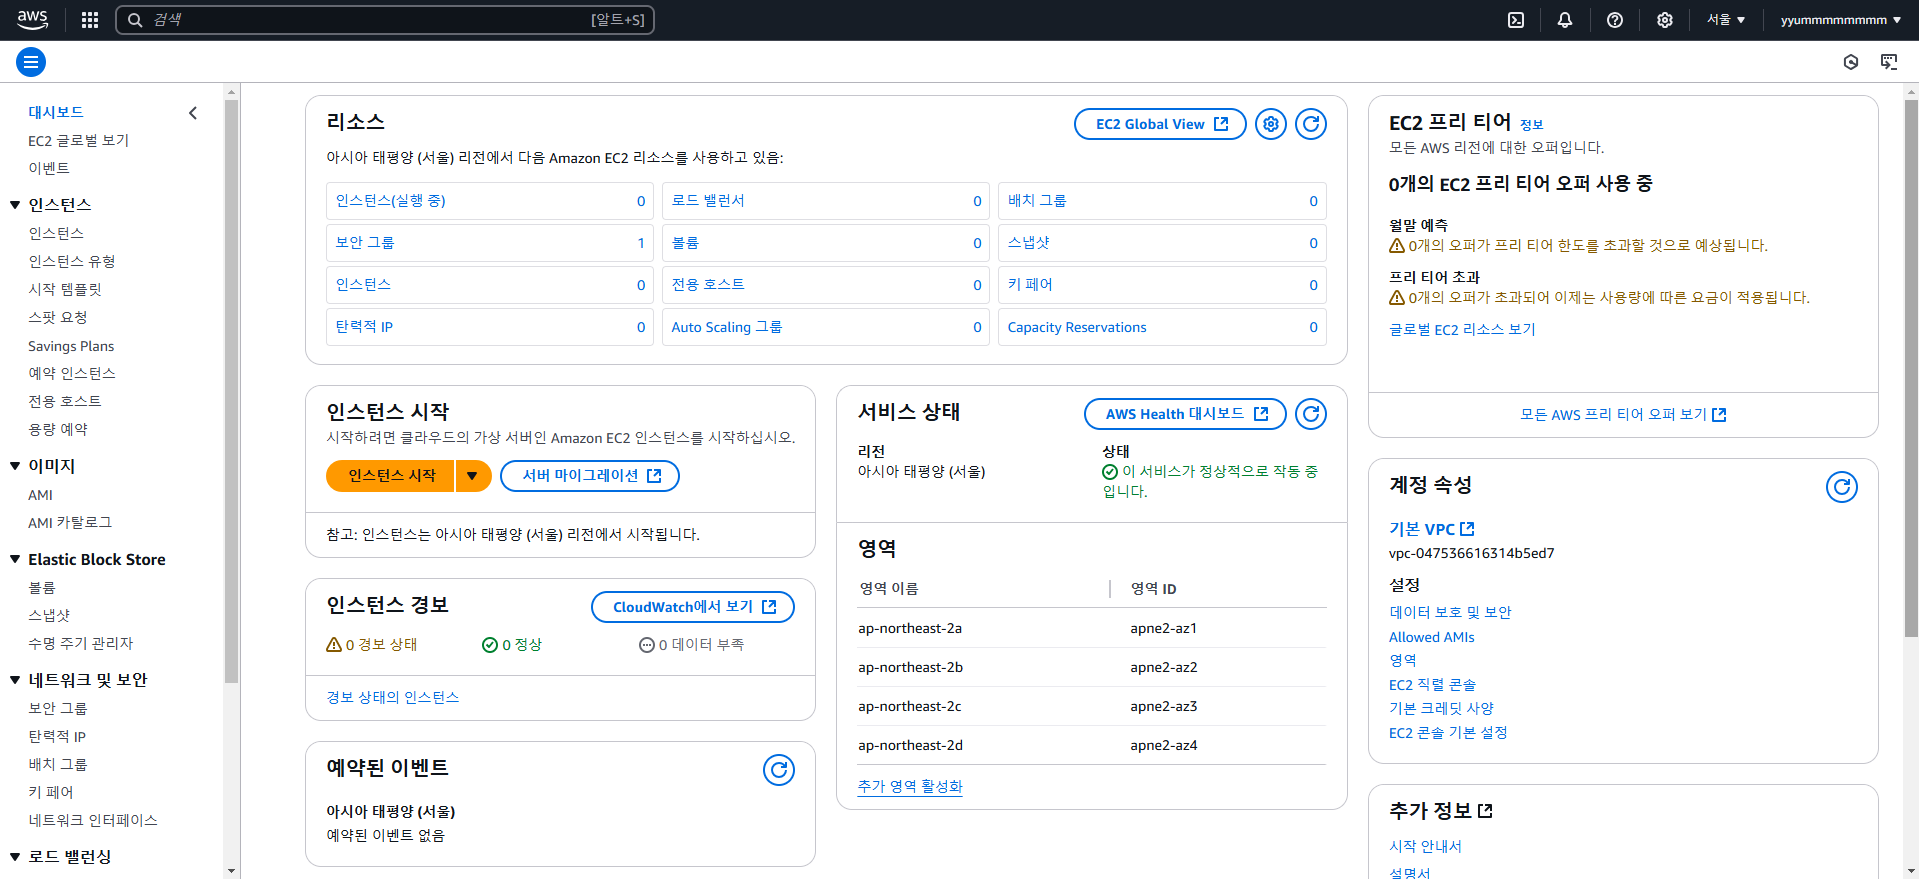Open the top bar settings gear
Image resolution: width=1919 pixels, height=879 pixels.
tap(1665, 20)
